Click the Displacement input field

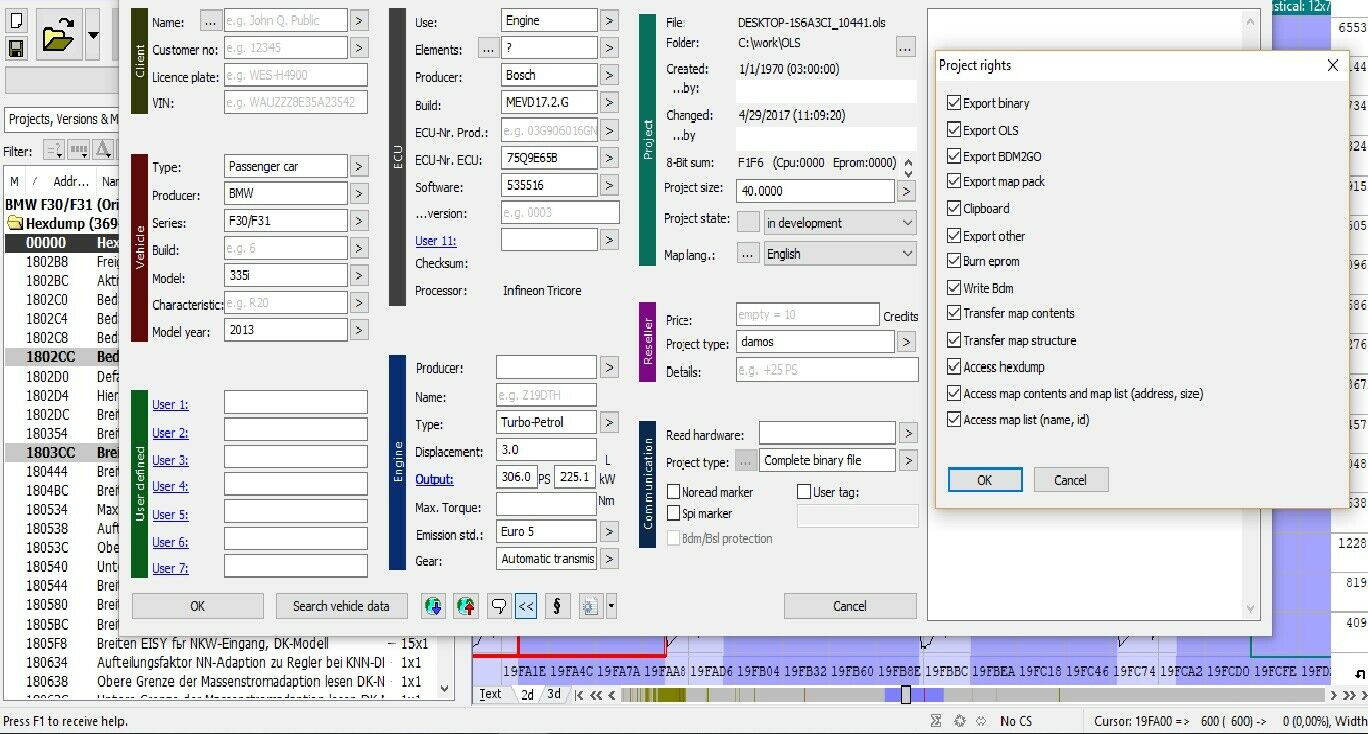pos(546,450)
